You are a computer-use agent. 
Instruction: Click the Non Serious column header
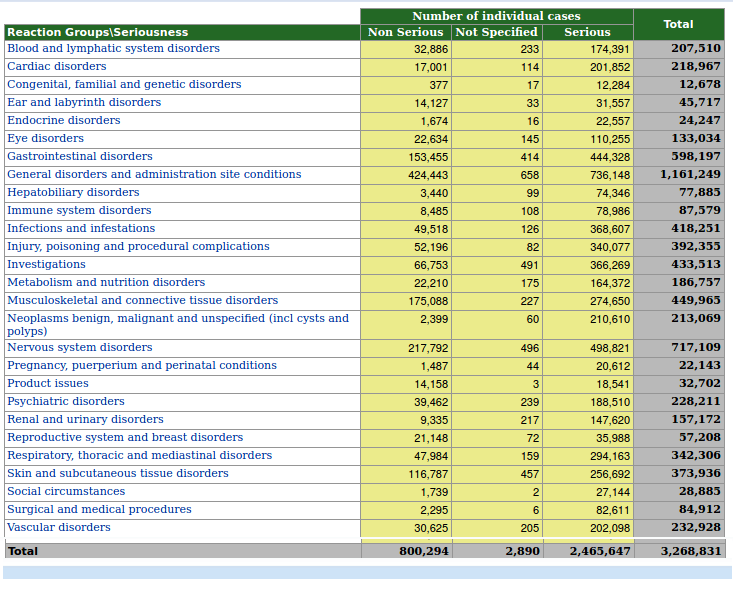pyautogui.click(x=405, y=32)
